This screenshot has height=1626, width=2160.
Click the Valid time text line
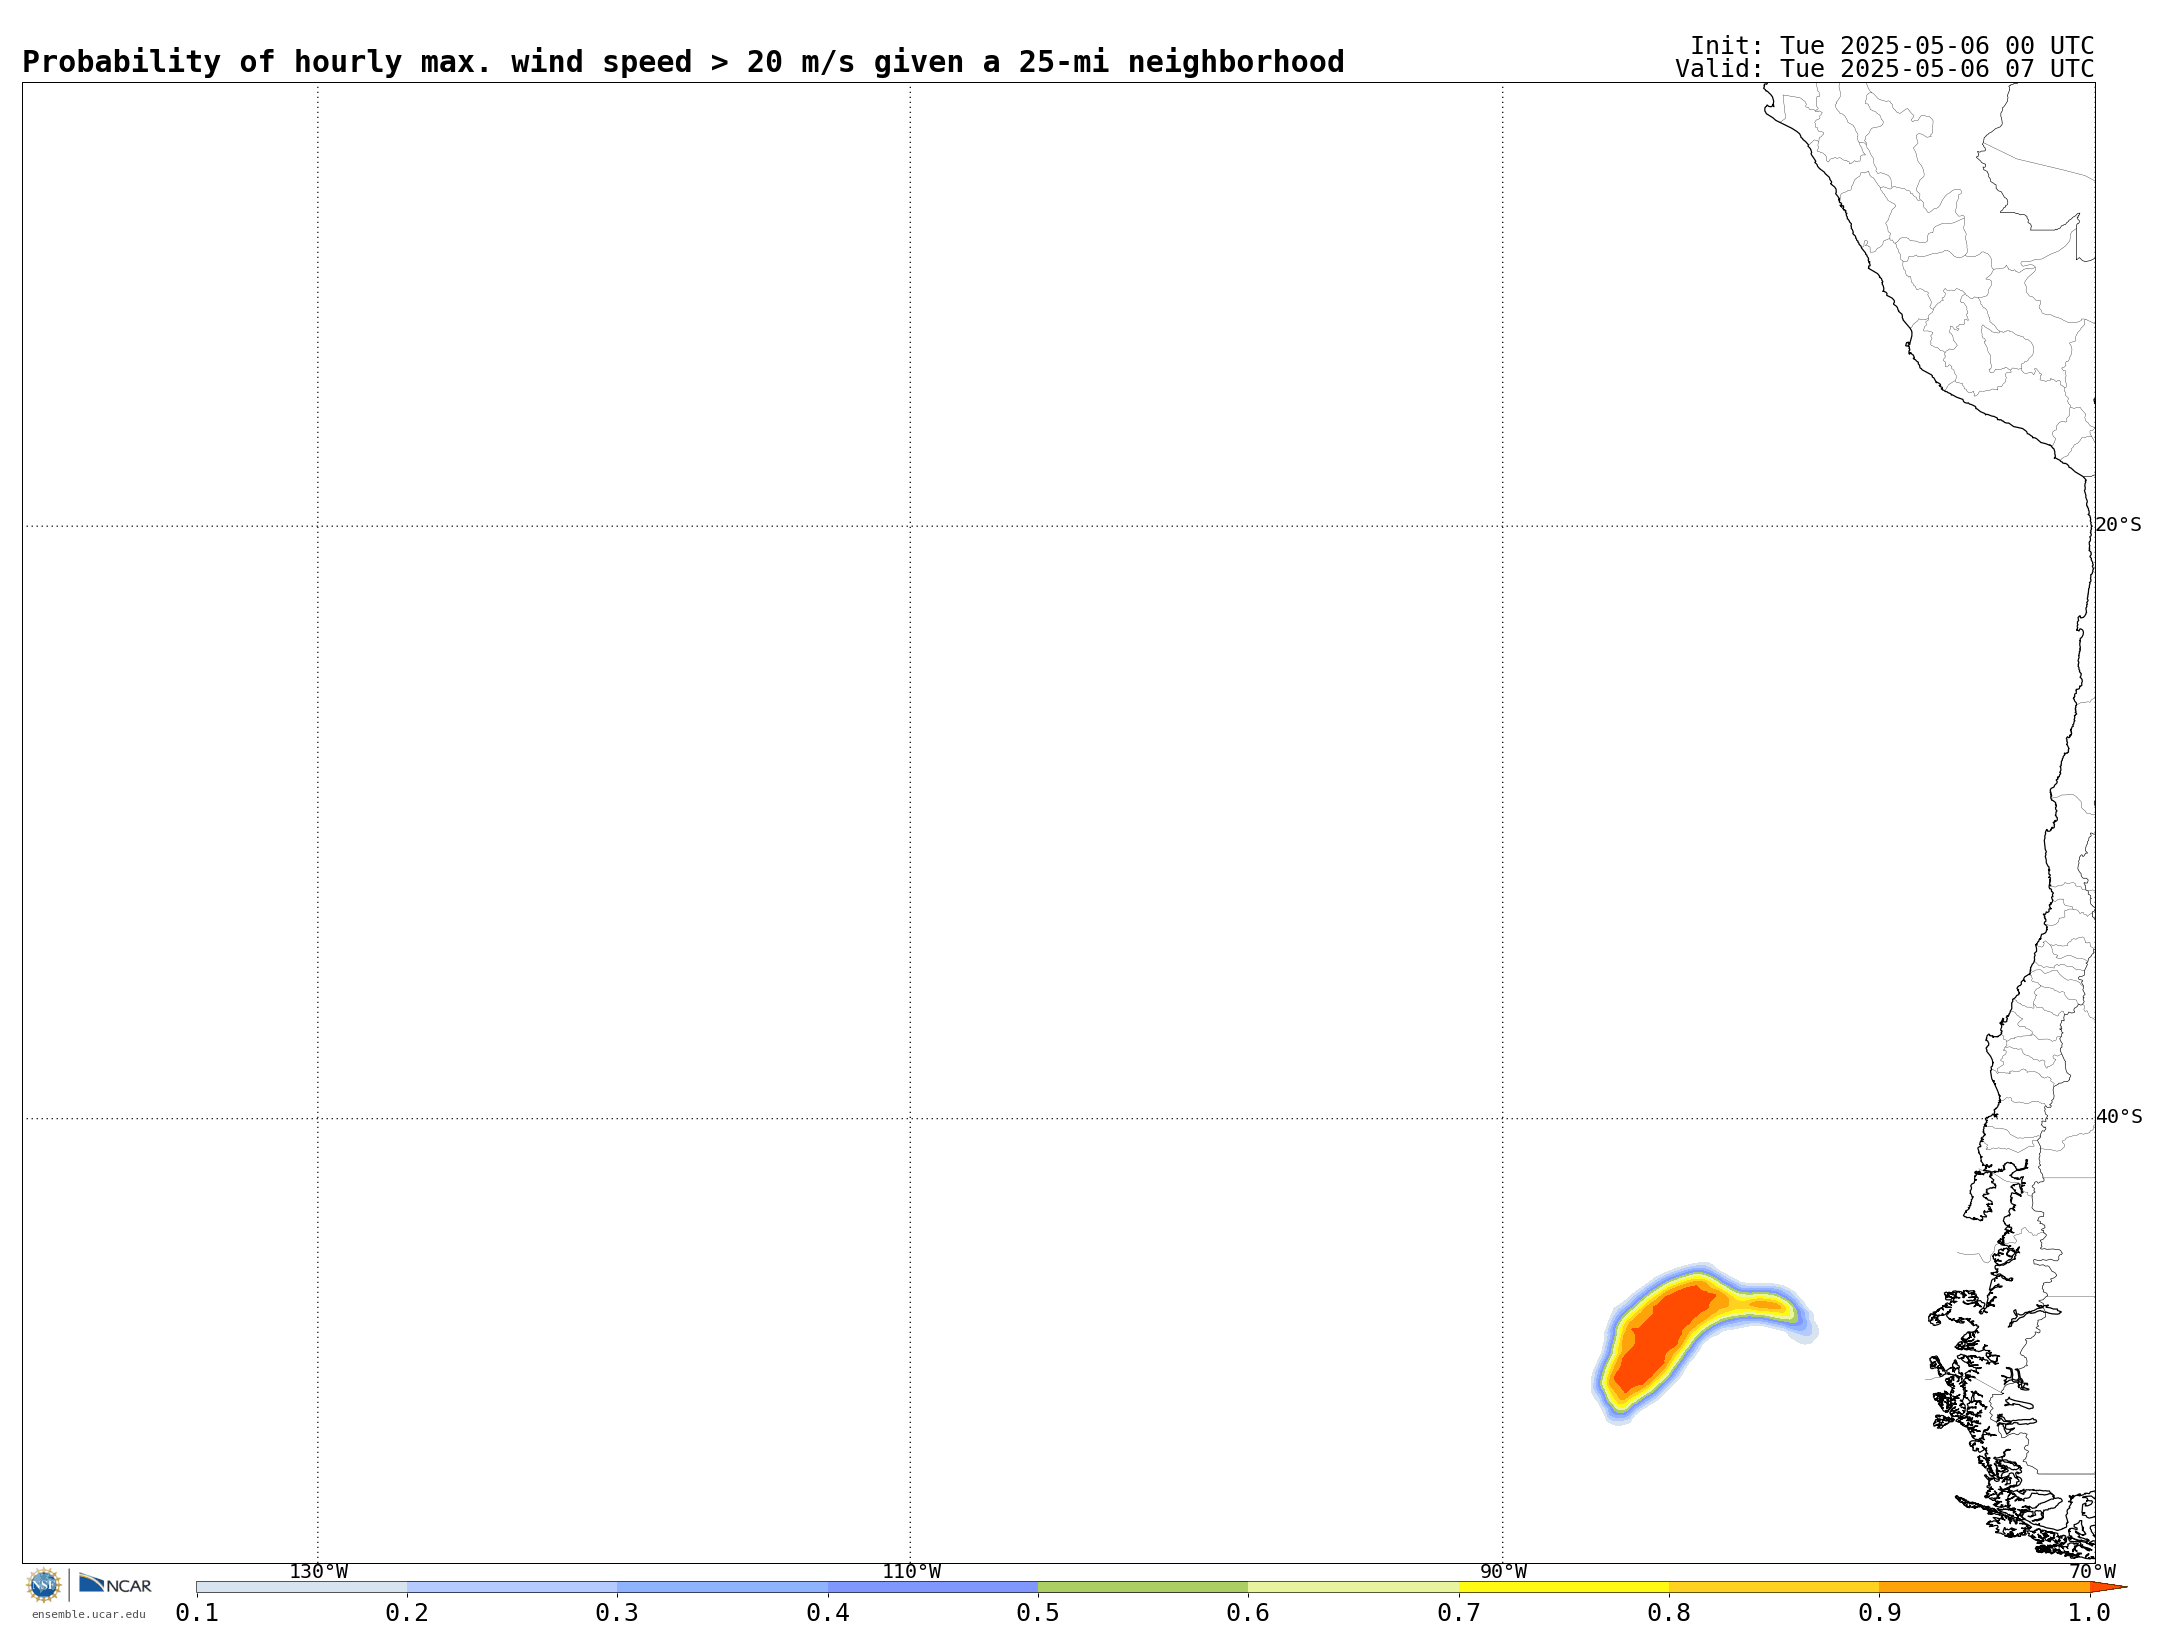tap(1885, 69)
